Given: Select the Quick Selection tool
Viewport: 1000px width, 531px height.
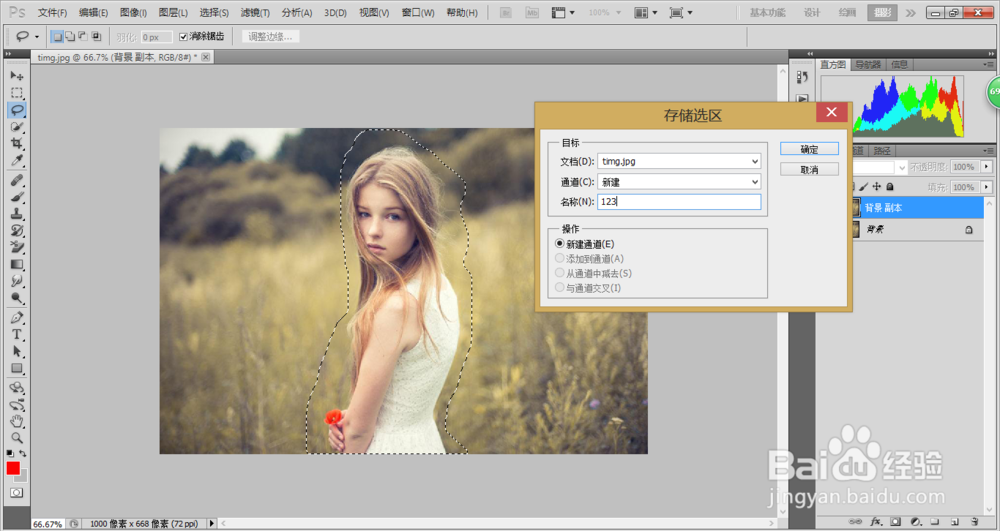Looking at the screenshot, I should [17, 127].
